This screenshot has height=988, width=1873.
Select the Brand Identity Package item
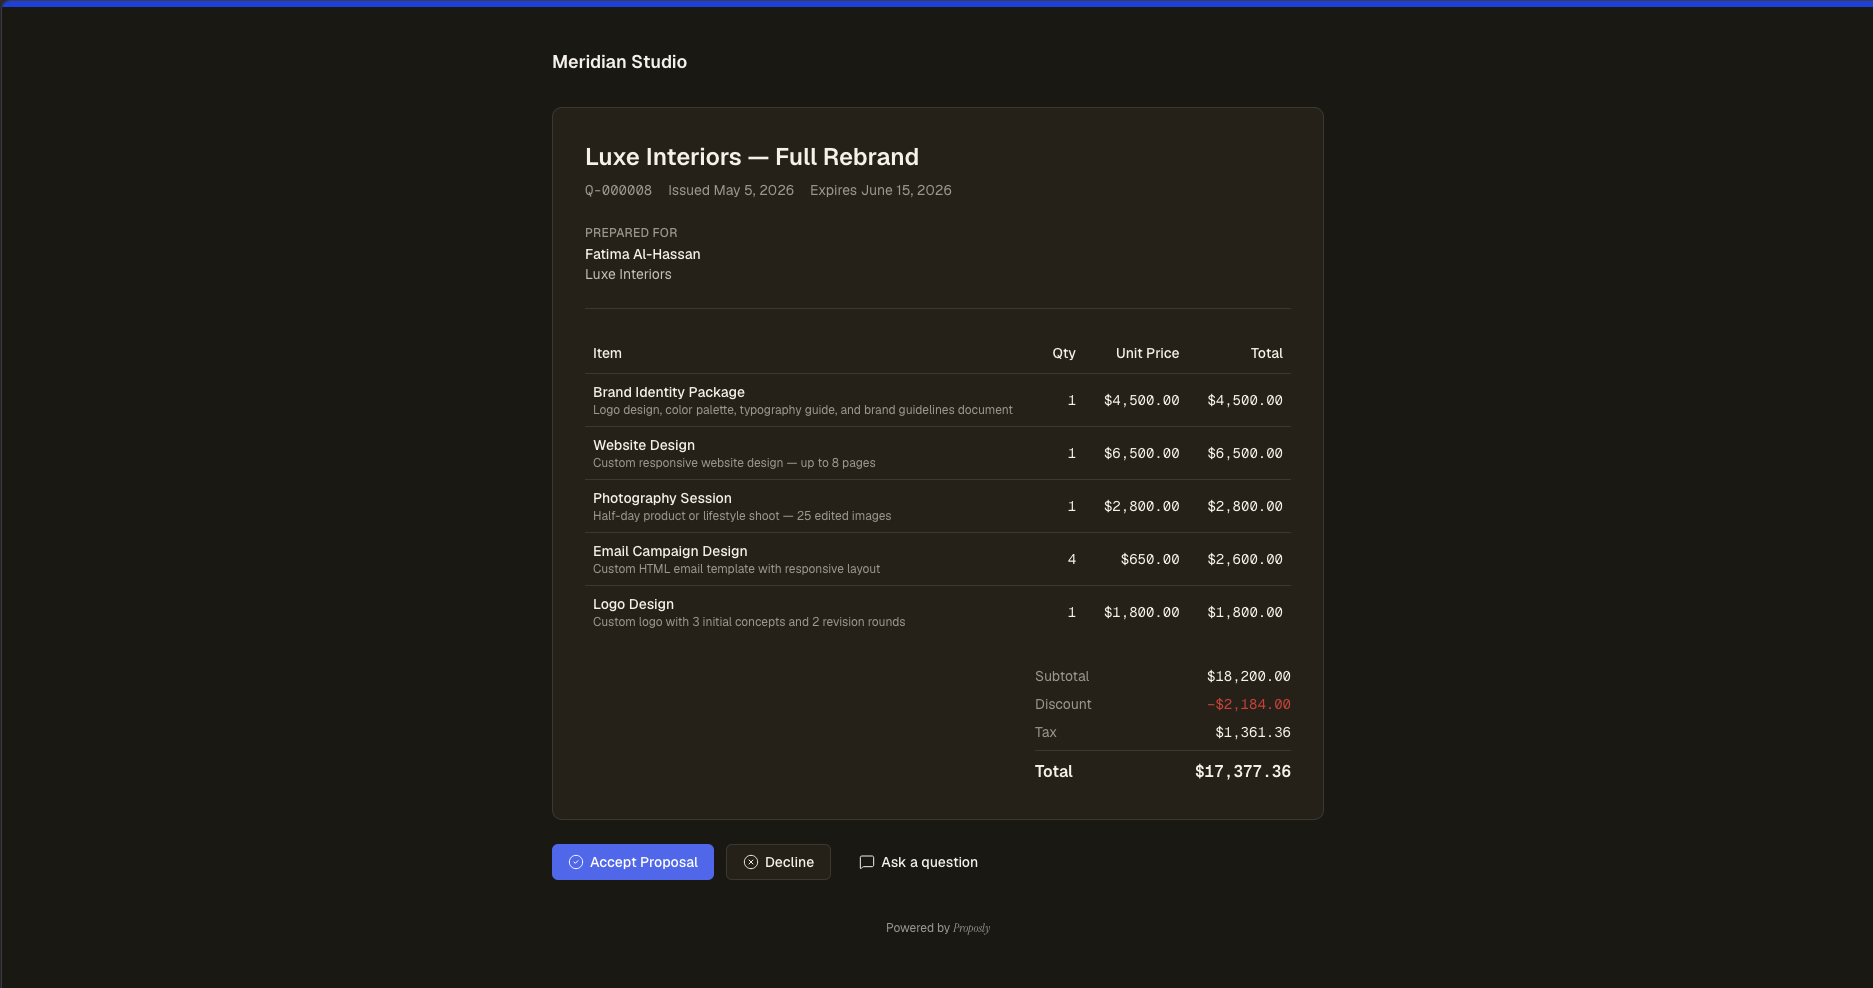pyautogui.click(x=669, y=392)
